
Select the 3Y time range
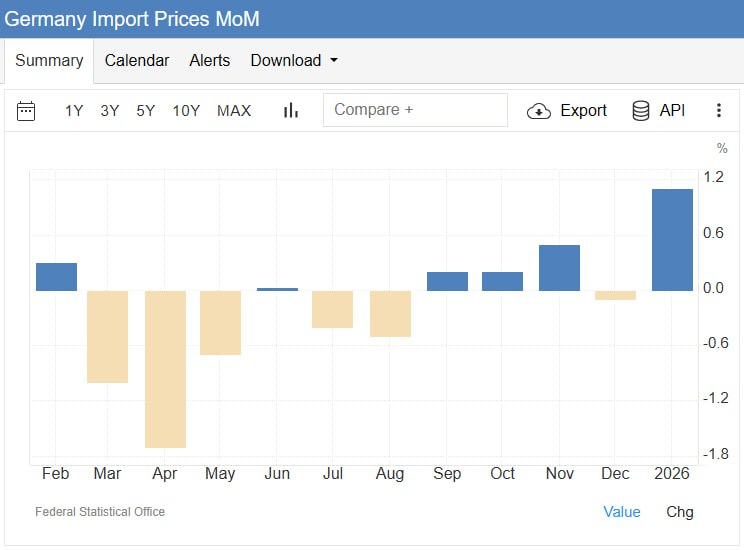coord(110,111)
